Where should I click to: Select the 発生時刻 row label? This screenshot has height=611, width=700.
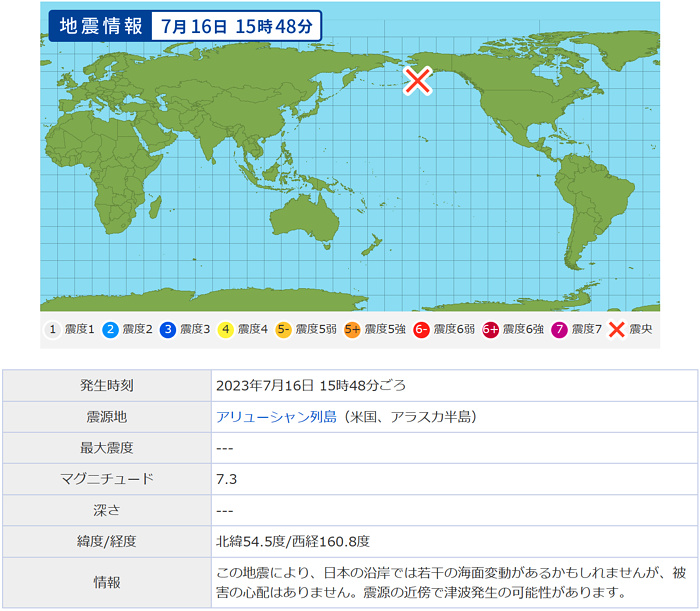coord(107,386)
